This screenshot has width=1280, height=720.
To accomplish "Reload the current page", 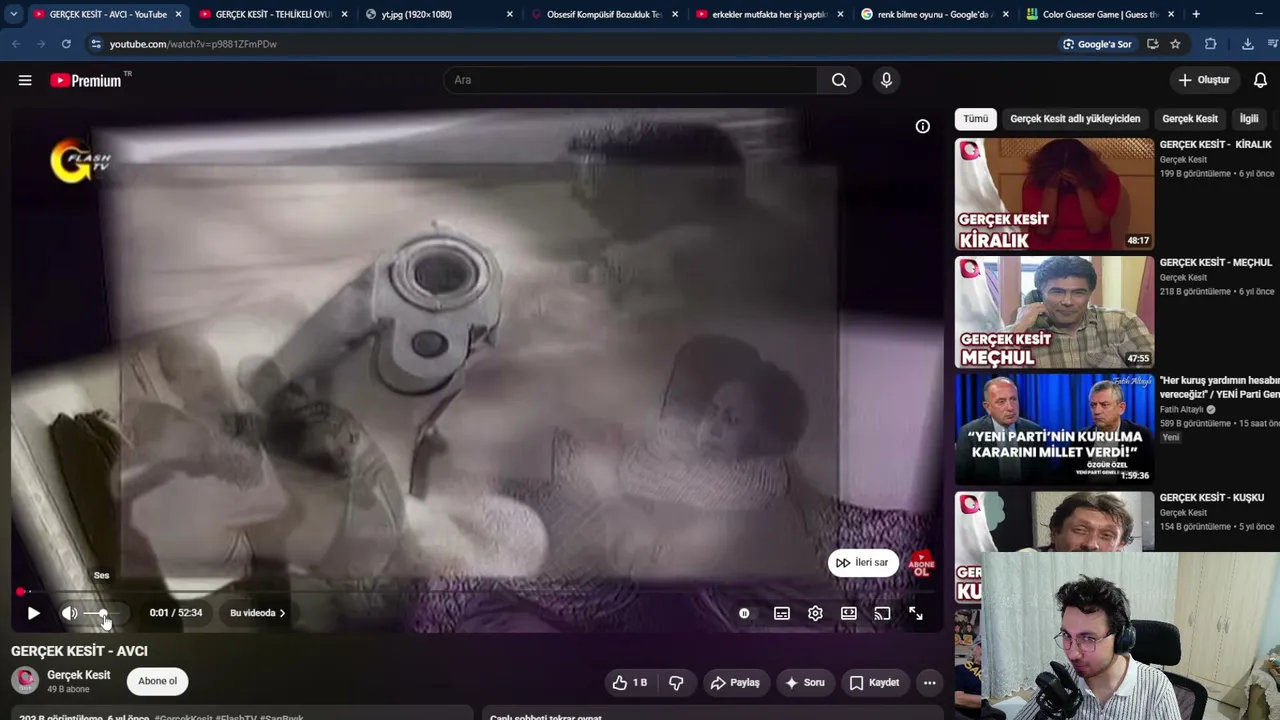I will click(x=66, y=44).
